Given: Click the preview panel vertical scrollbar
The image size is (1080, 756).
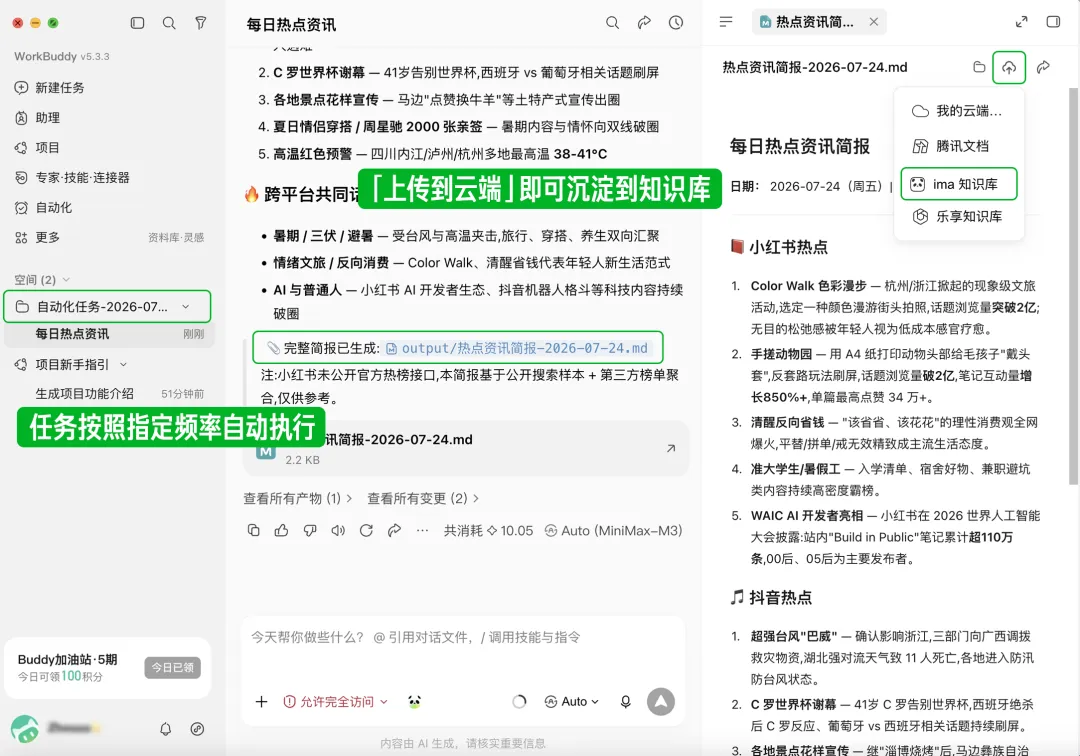Looking at the screenshot, I should point(1073,286).
